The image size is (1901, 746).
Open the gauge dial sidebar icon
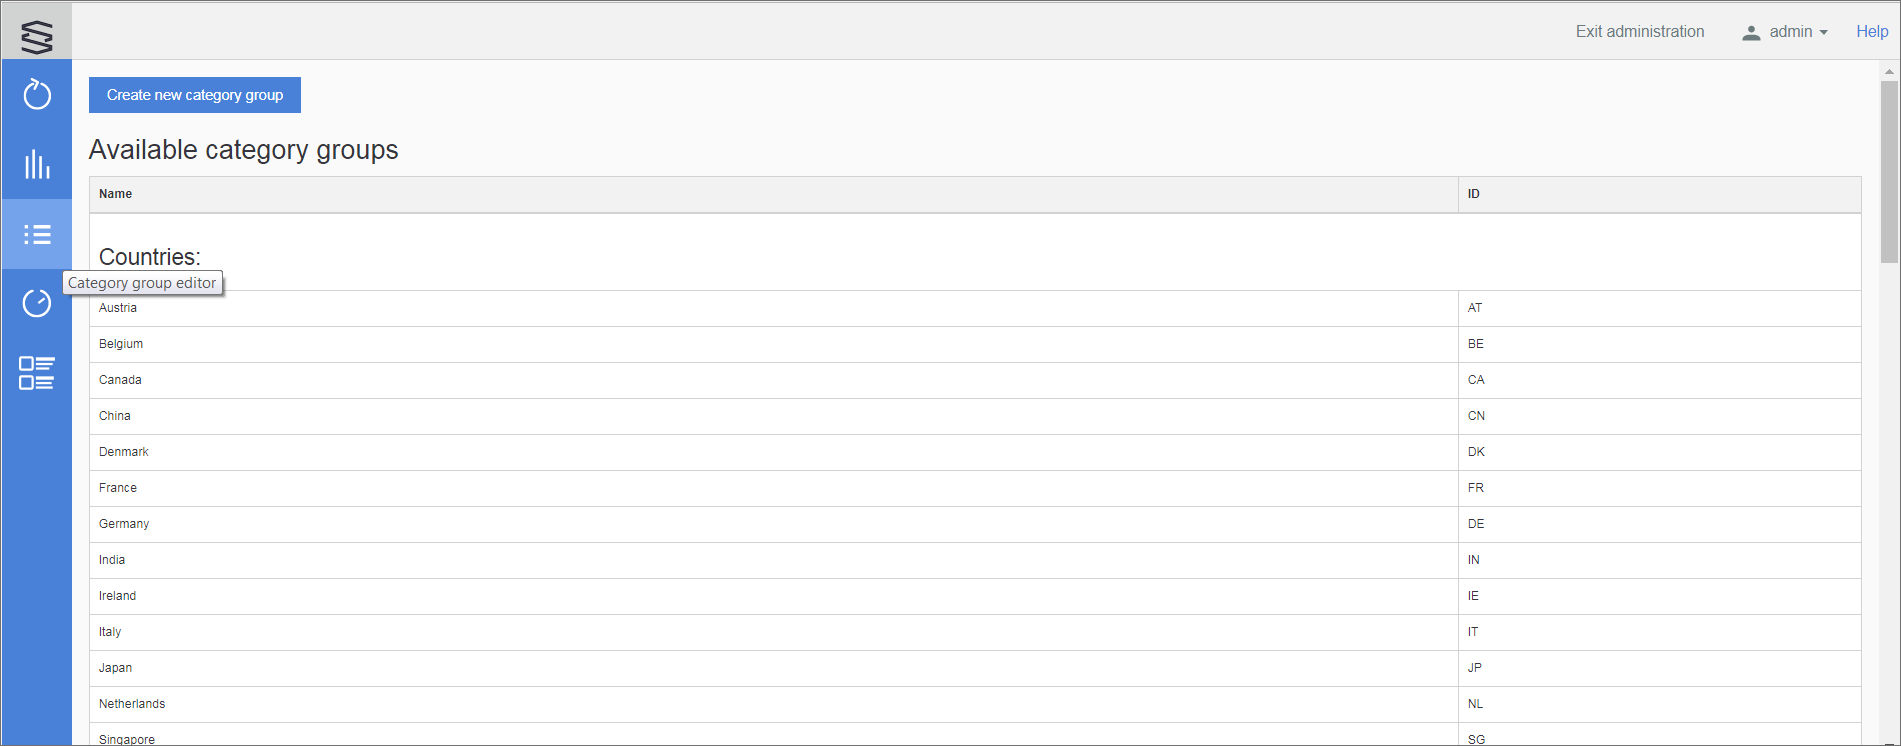click(x=37, y=303)
